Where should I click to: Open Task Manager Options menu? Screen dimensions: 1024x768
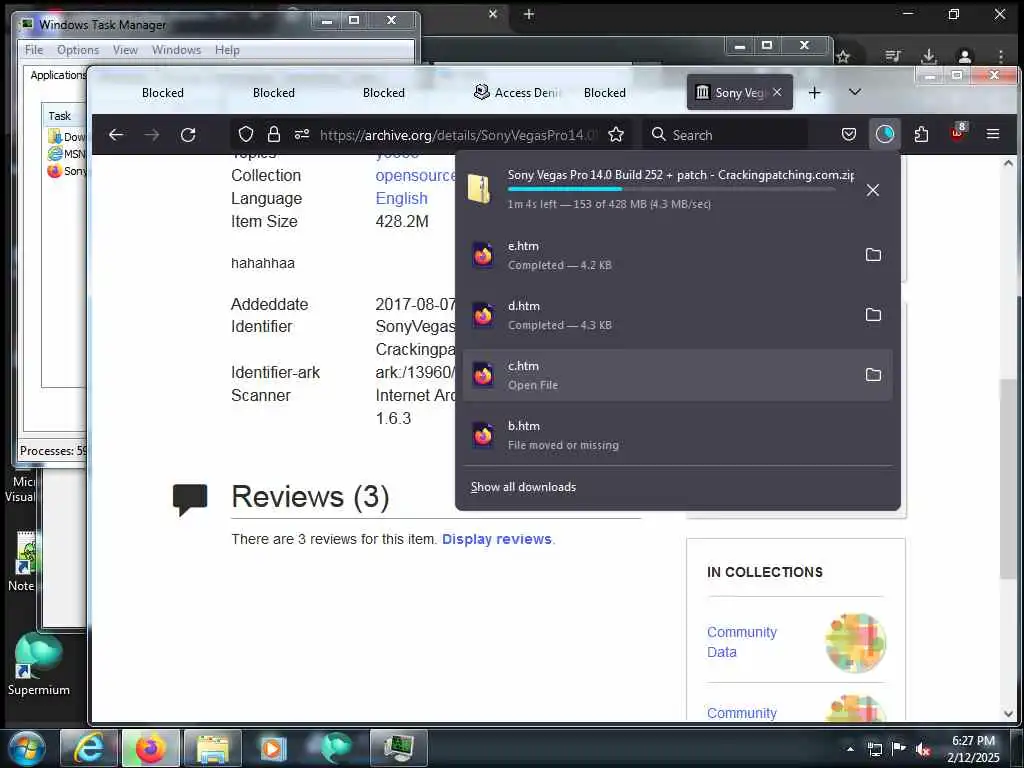tap(78, 50)
